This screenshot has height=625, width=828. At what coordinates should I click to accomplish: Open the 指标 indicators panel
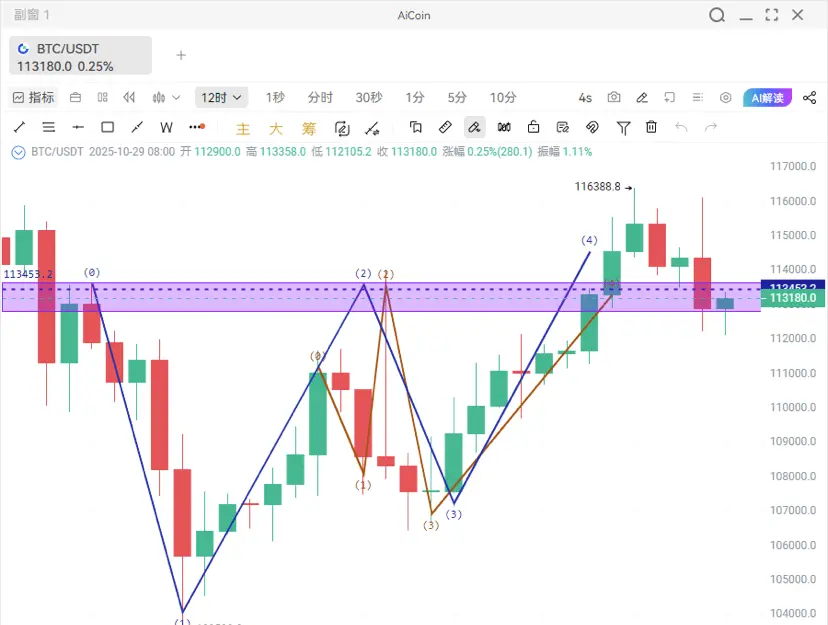pos(33,98)
